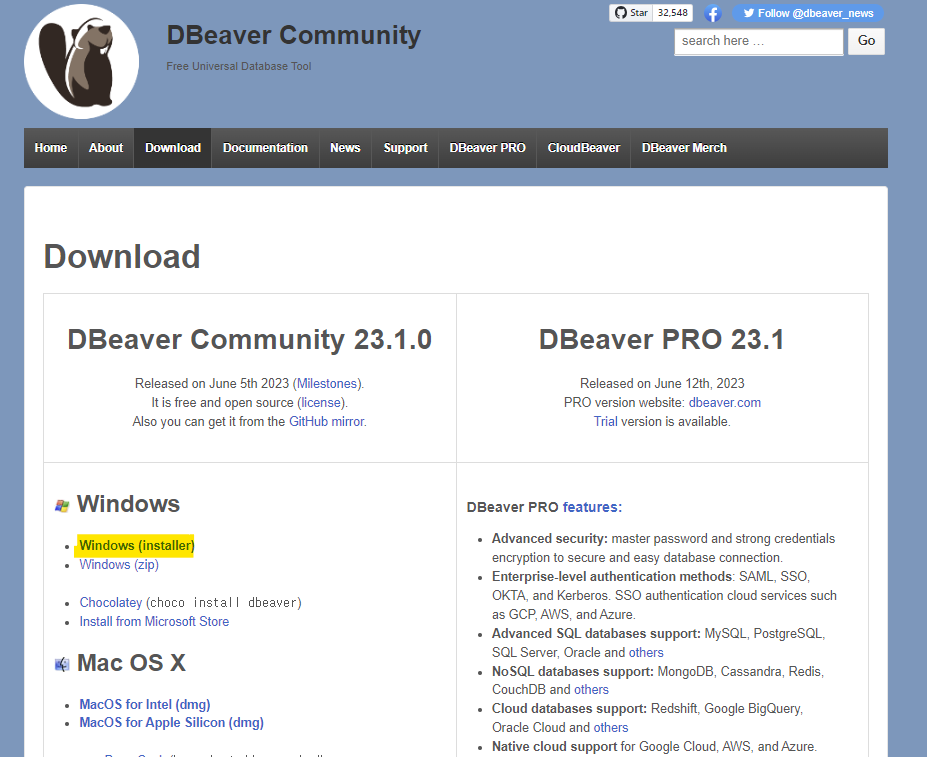
Task: Click the DBeaver Community site title
Action: 294,35
